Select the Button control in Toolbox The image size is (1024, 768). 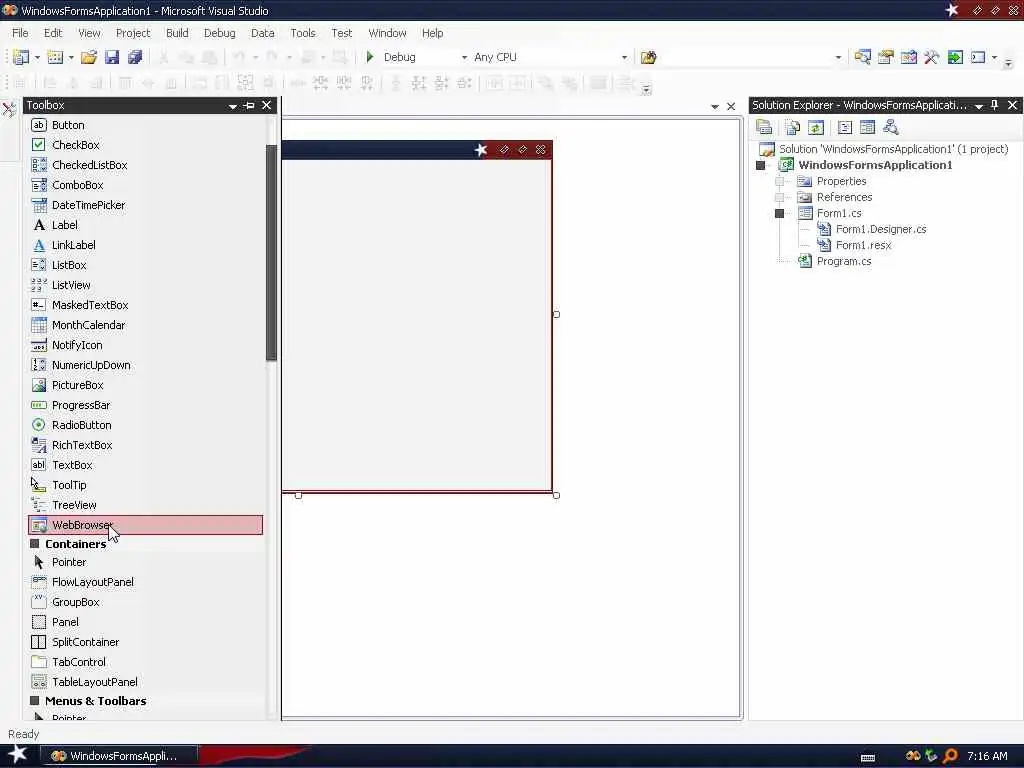tap(146, 125)
